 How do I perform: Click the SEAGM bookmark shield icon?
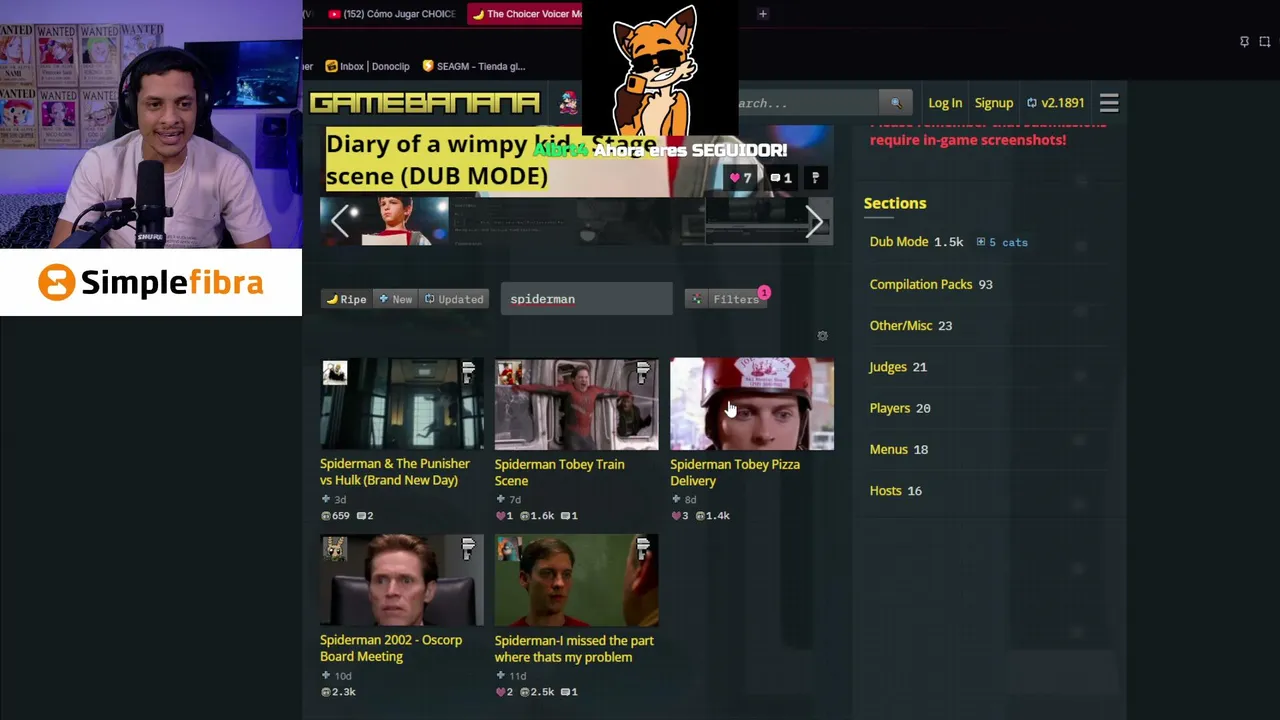tap(428, 66)
